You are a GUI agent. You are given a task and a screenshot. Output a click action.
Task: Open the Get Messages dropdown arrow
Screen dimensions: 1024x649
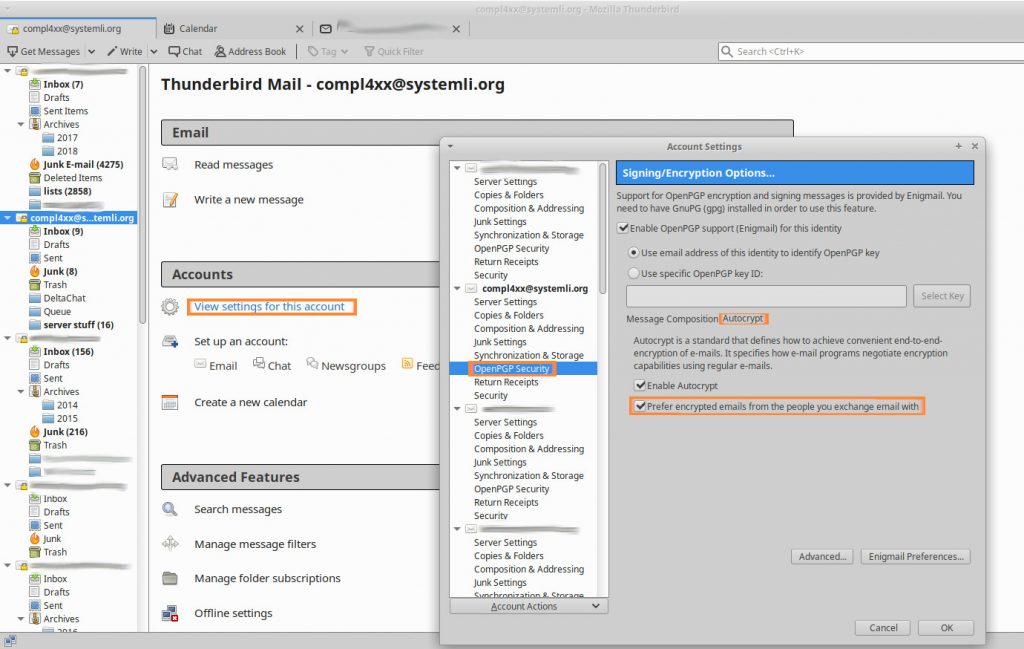coord(91,52)
